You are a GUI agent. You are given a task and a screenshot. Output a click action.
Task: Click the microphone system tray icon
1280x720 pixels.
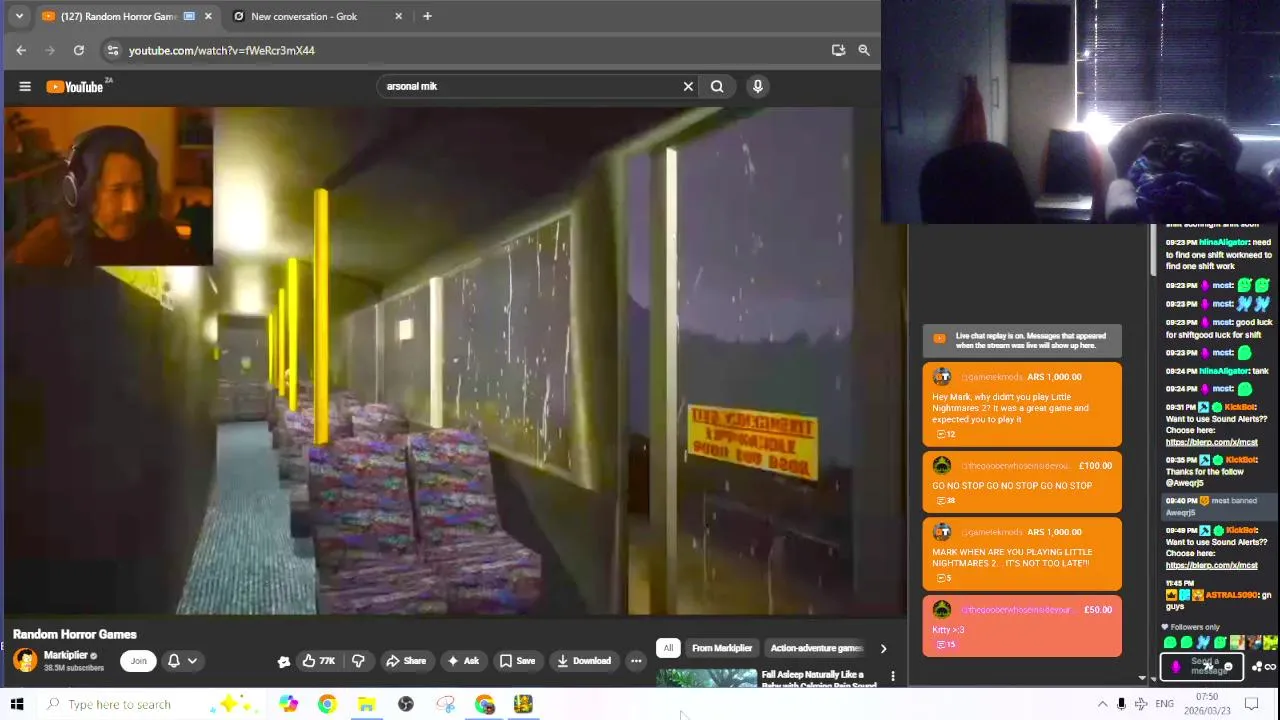click(x=1121, y=704)
